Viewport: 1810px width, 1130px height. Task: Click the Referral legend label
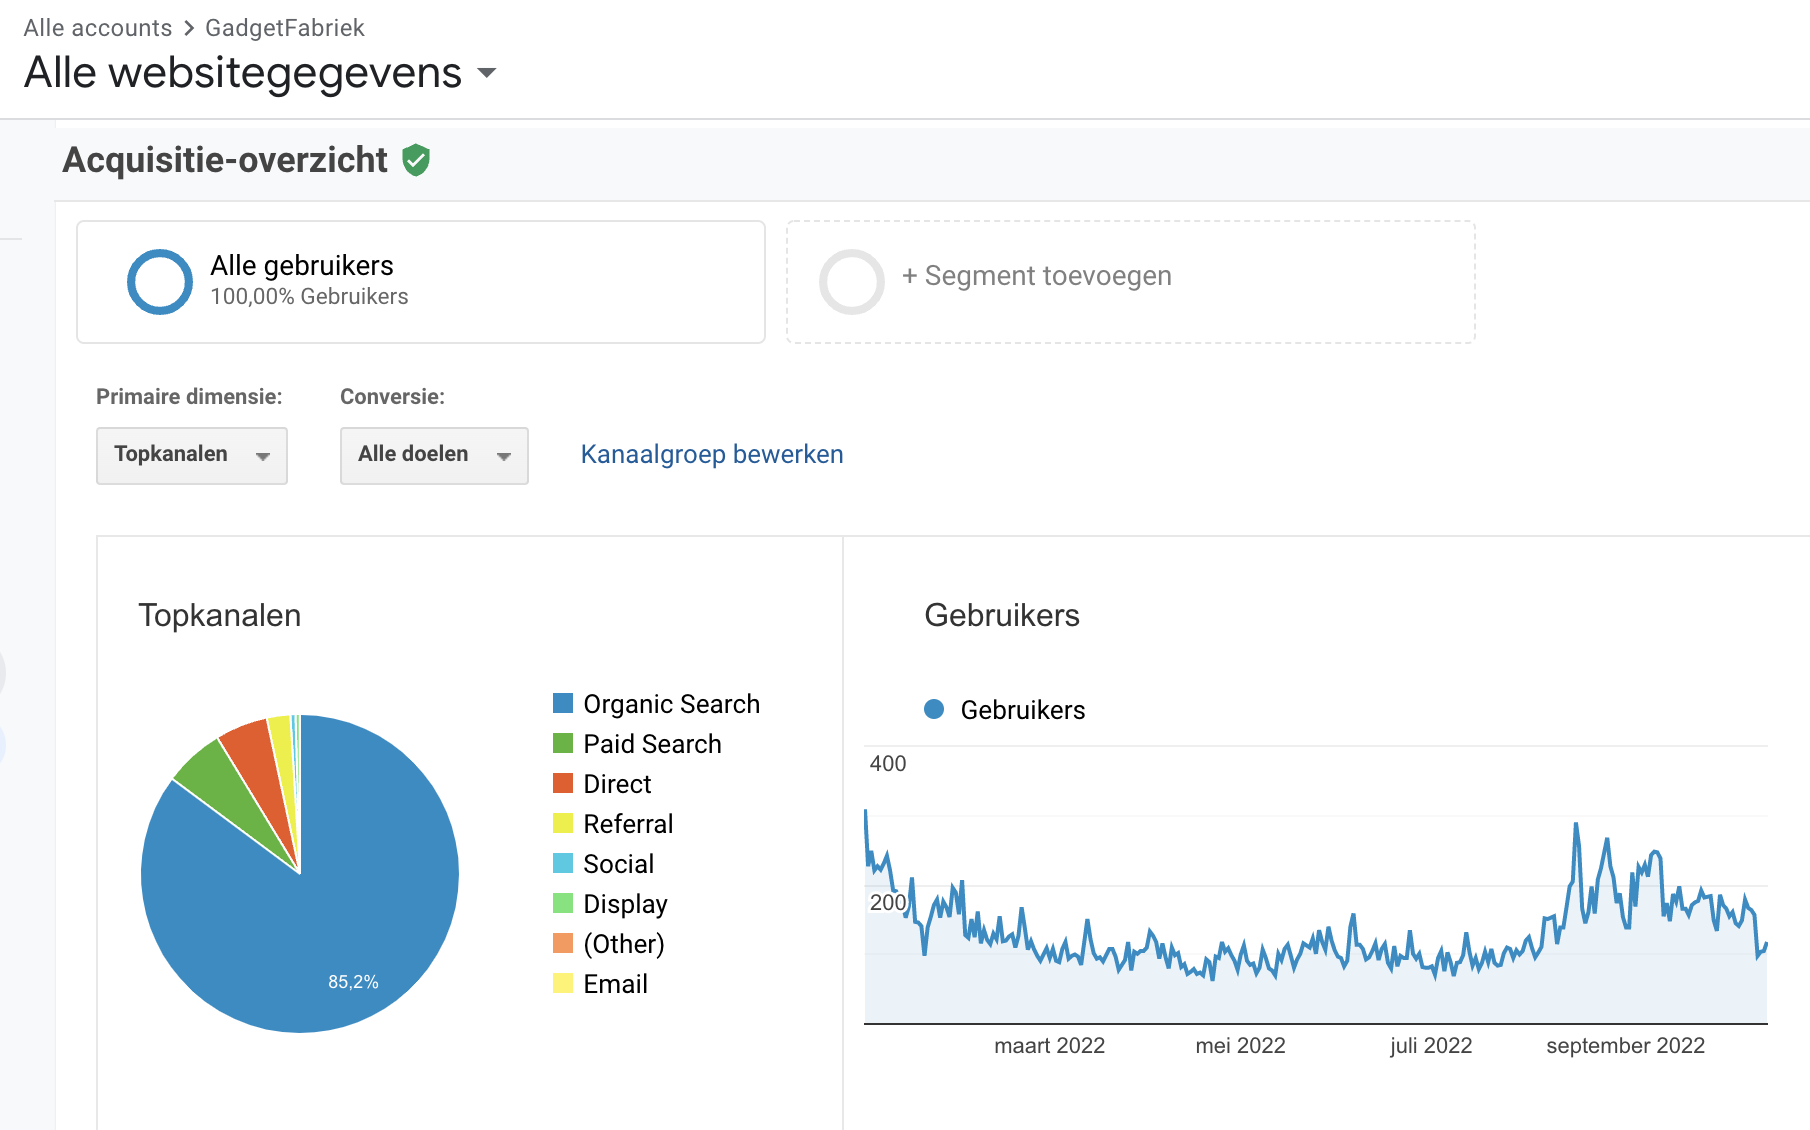point(629,824)
